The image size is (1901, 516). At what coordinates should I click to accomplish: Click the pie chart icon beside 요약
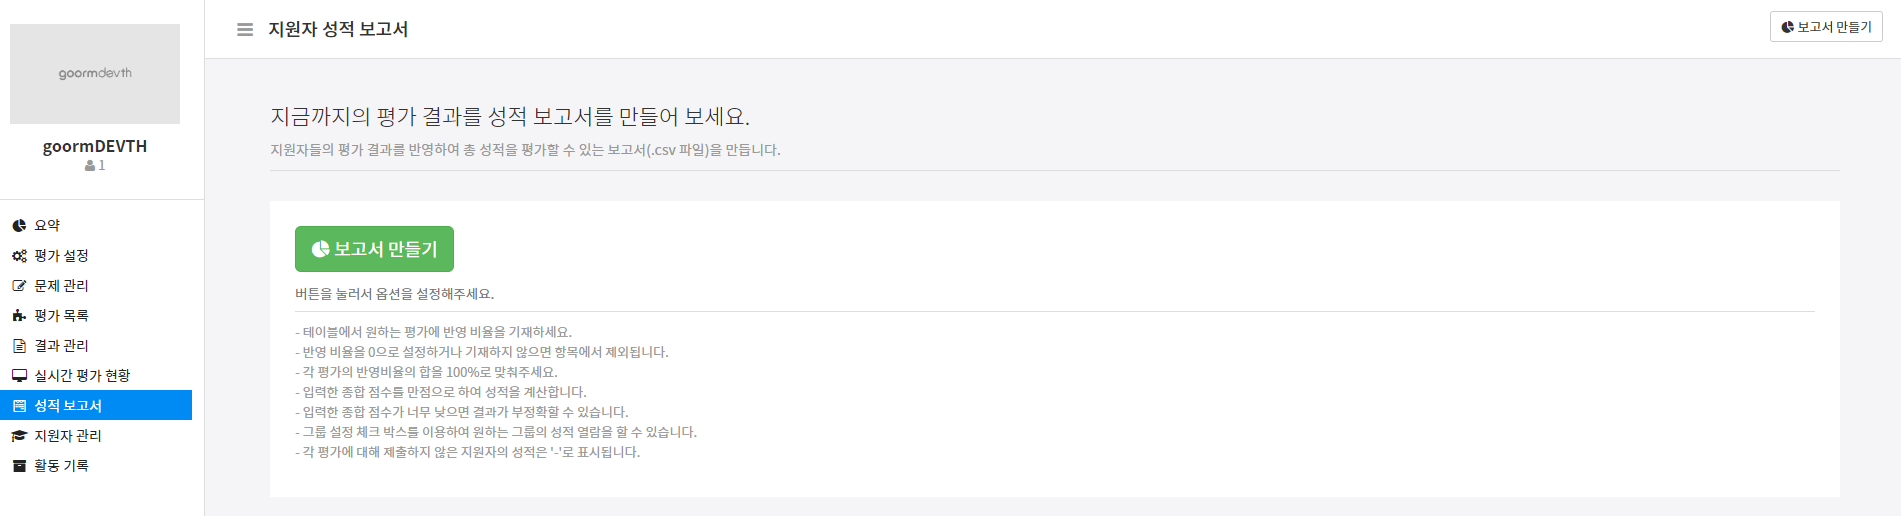click(x=19, y=226)
